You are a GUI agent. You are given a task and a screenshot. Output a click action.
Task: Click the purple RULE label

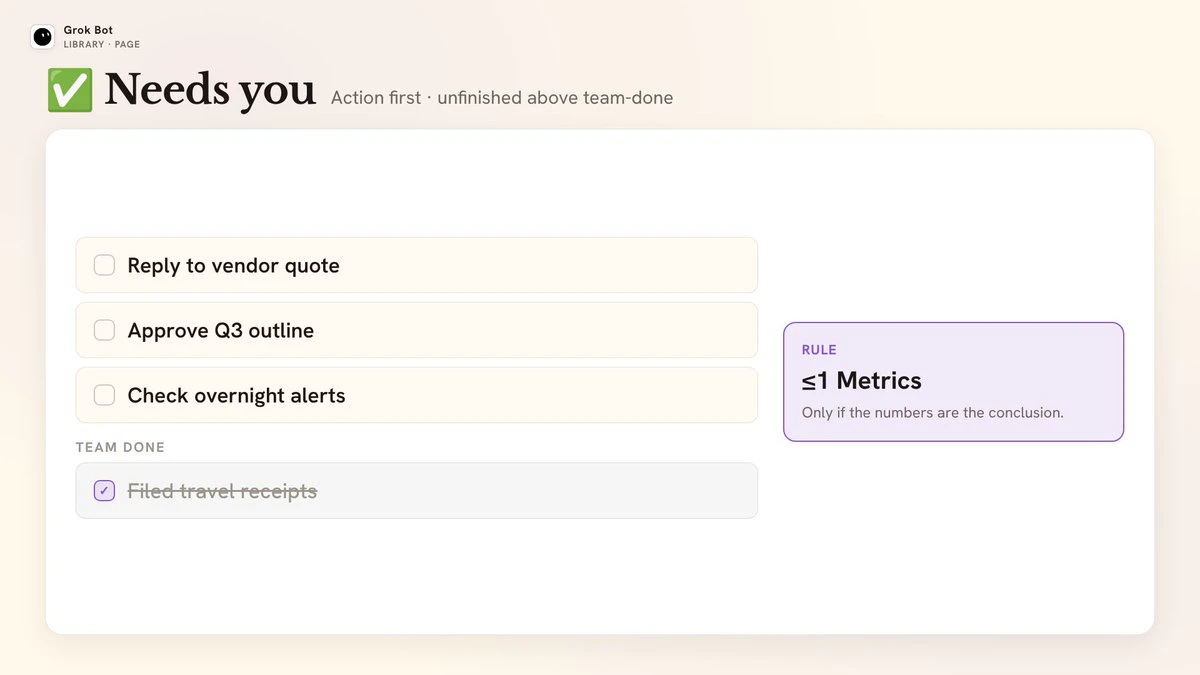point(819,350)
